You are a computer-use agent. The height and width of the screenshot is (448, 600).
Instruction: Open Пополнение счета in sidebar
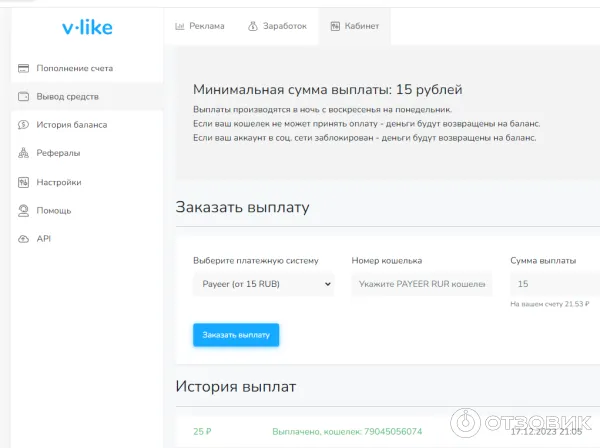(x=87, y=68)
